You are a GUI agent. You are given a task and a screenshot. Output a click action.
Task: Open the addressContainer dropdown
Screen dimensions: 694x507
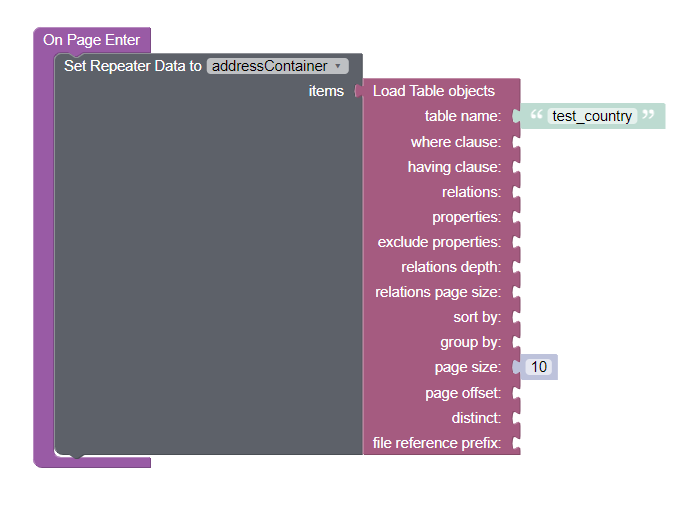coord(278,66)
